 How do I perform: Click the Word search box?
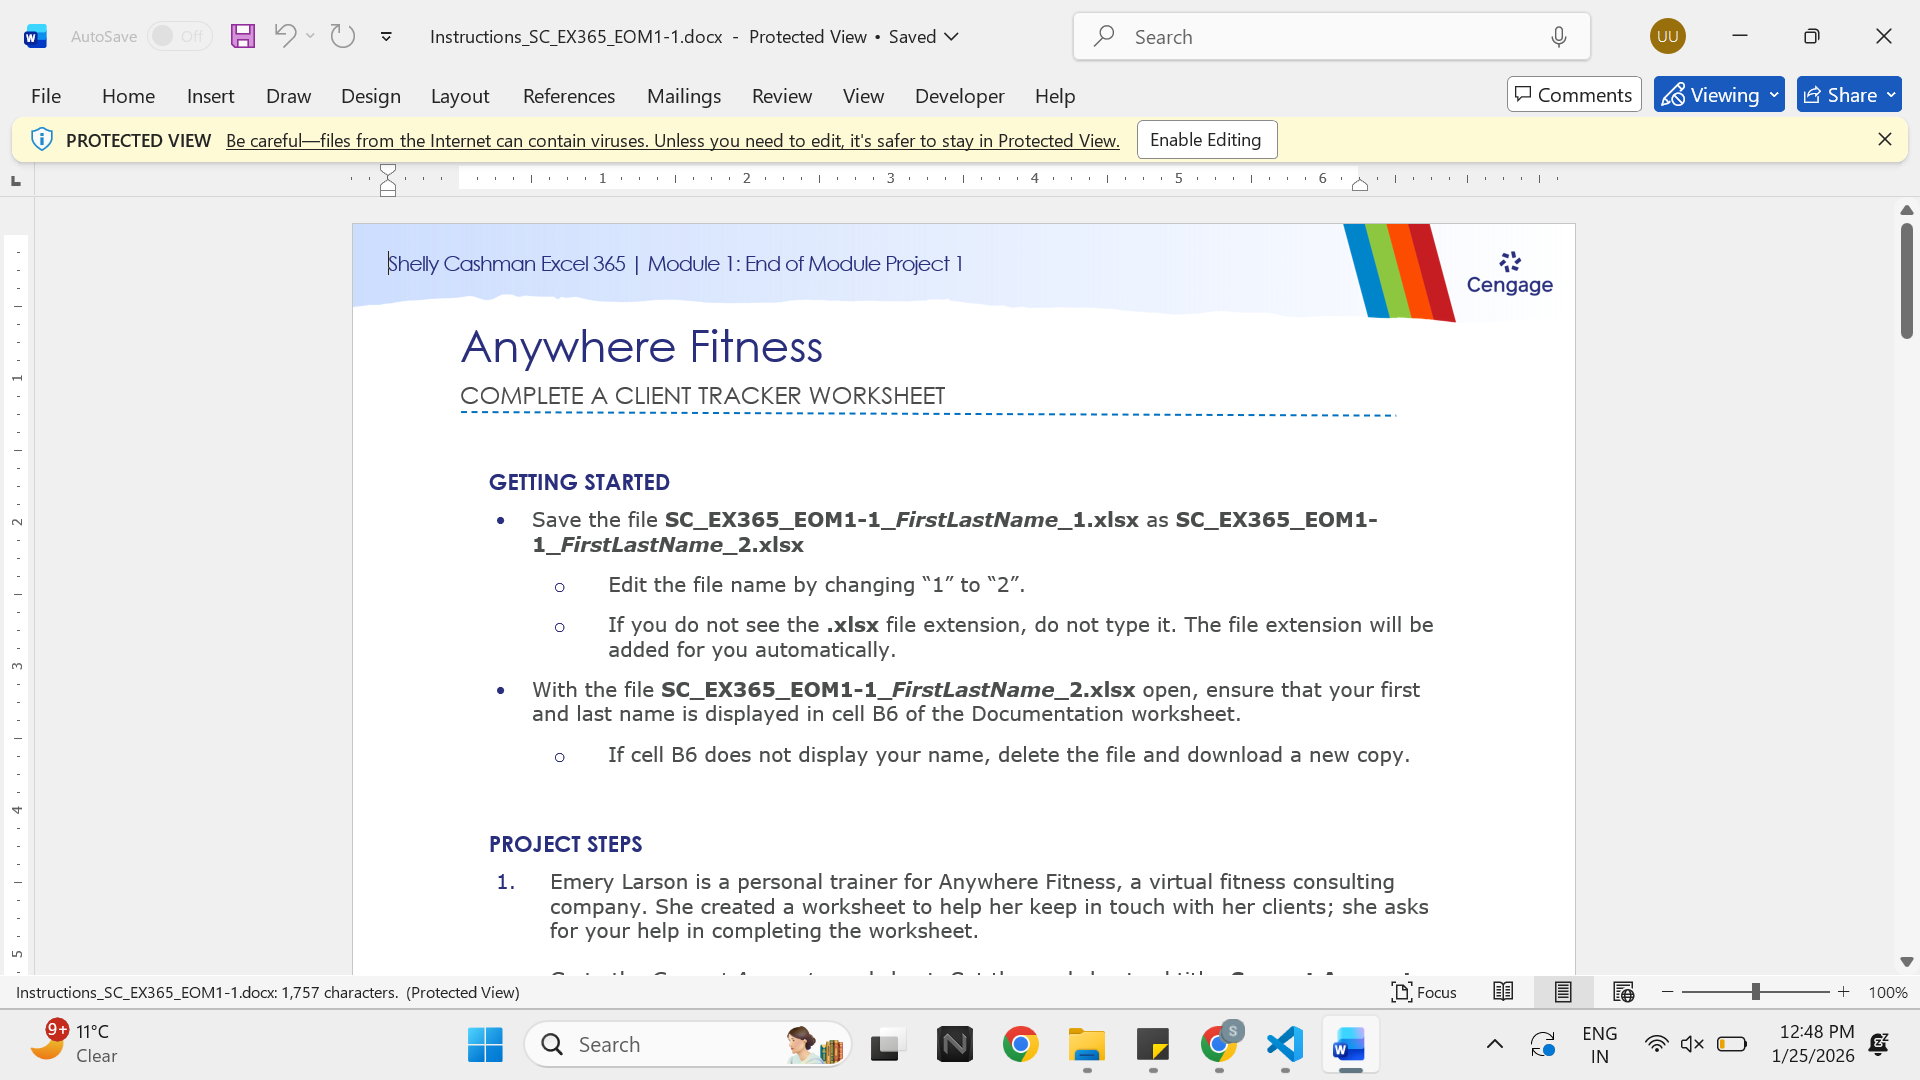(1331, 37)
